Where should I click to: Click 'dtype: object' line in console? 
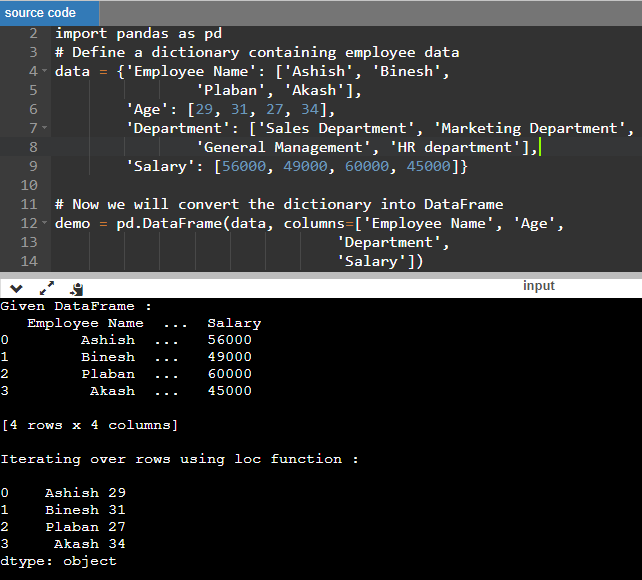pyautogui.click(x=58, y=561)
